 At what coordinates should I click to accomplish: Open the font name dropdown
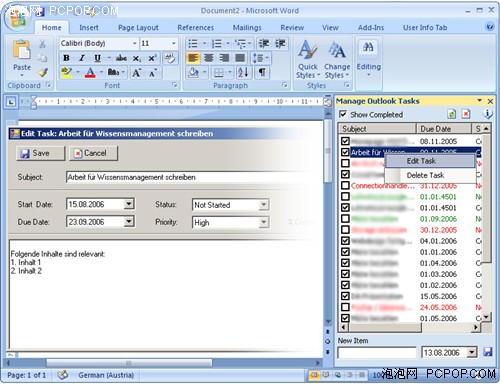click(x=135, y=43)
